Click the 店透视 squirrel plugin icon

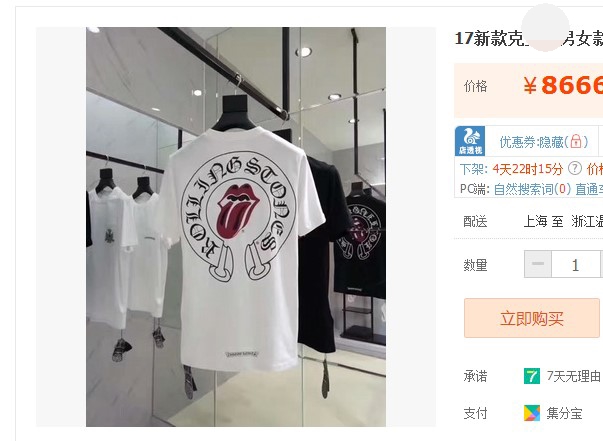470,141
